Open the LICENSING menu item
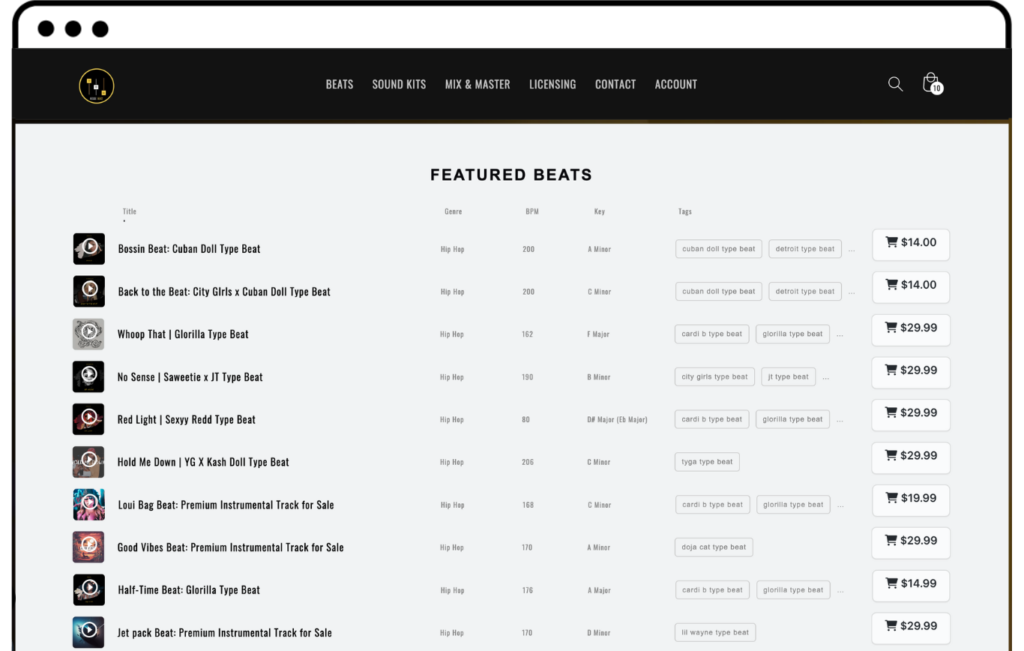 tap(552, 84)
